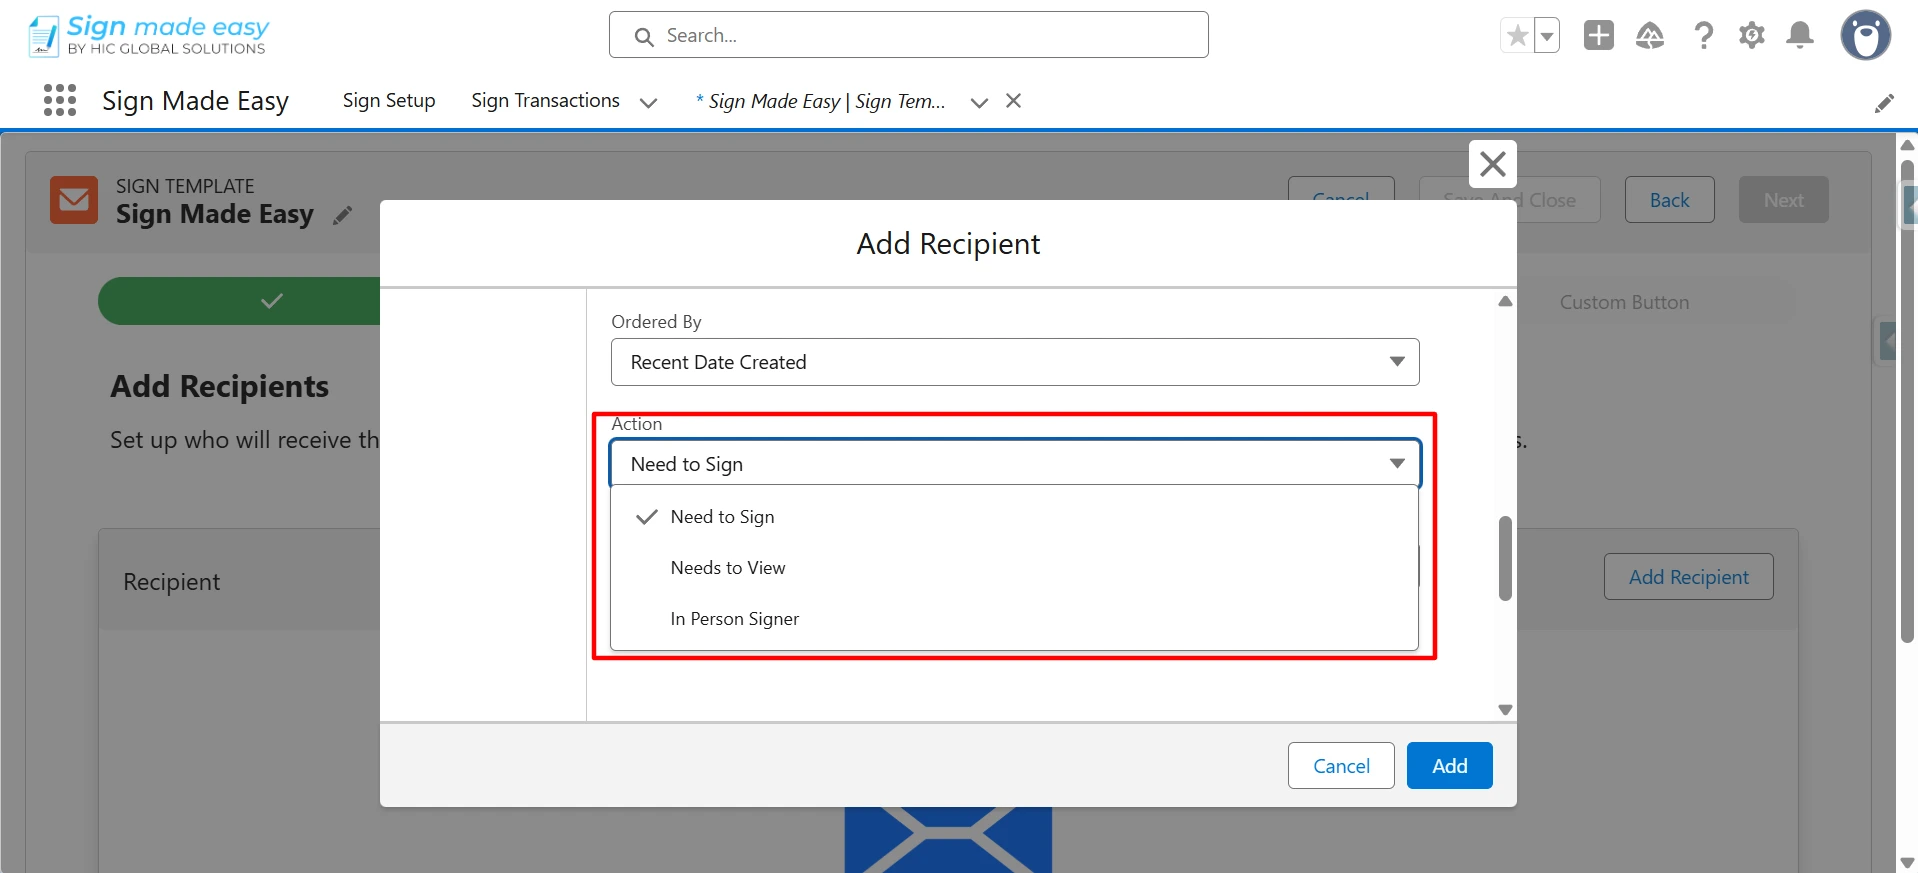
Task: Click the Recipient column header text
Action: 172,582
